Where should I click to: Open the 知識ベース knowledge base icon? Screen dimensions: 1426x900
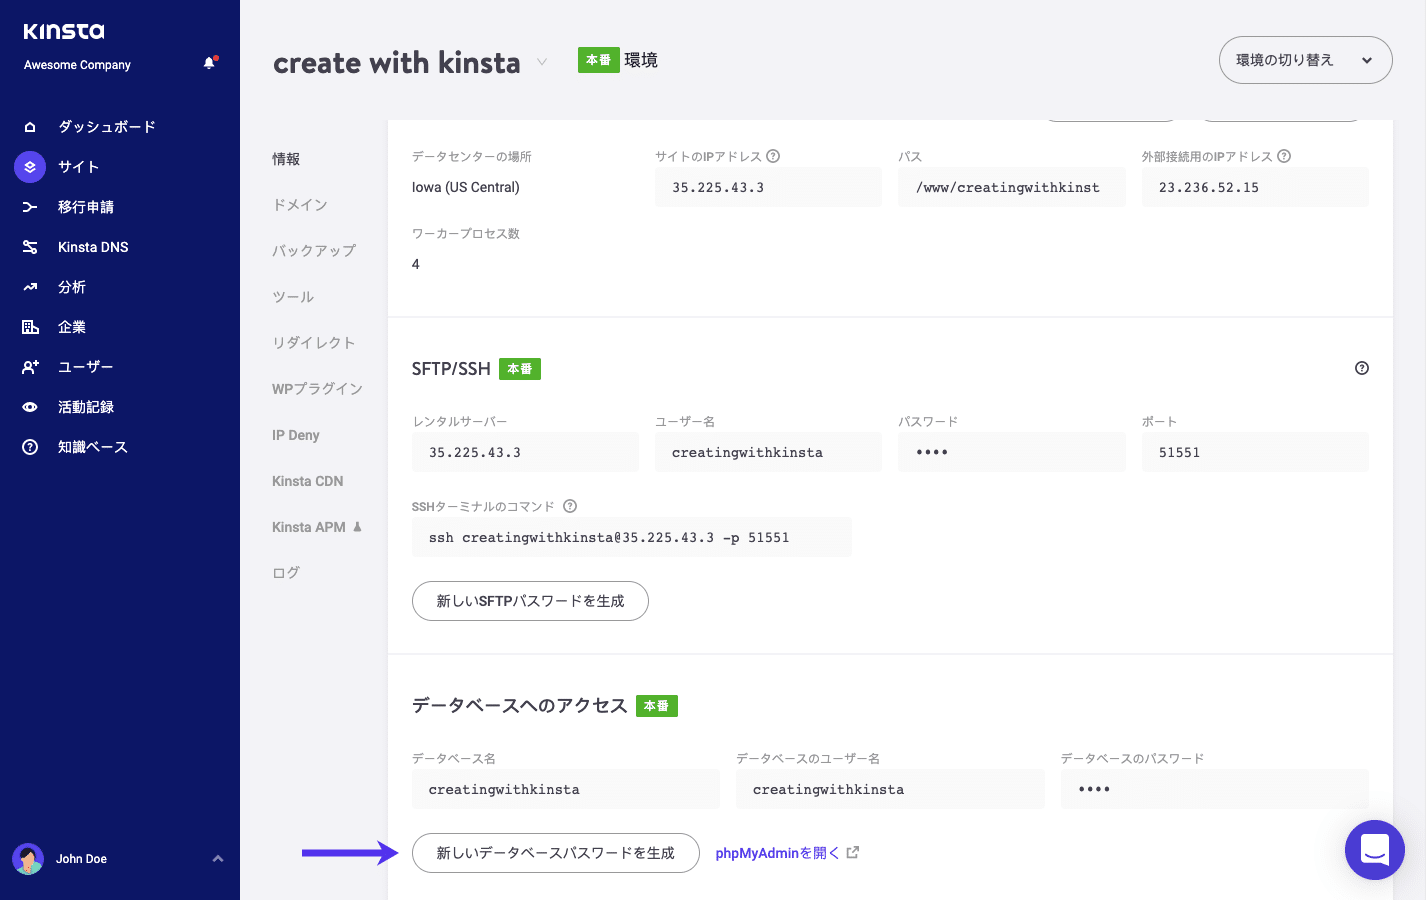click(30, 446)
